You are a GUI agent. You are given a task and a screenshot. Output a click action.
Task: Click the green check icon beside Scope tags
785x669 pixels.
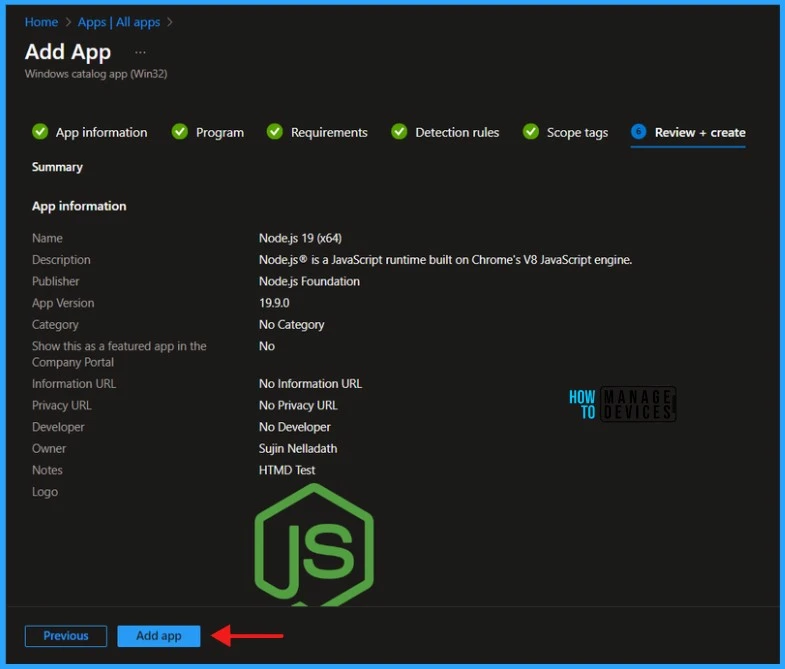click(531, 132)
